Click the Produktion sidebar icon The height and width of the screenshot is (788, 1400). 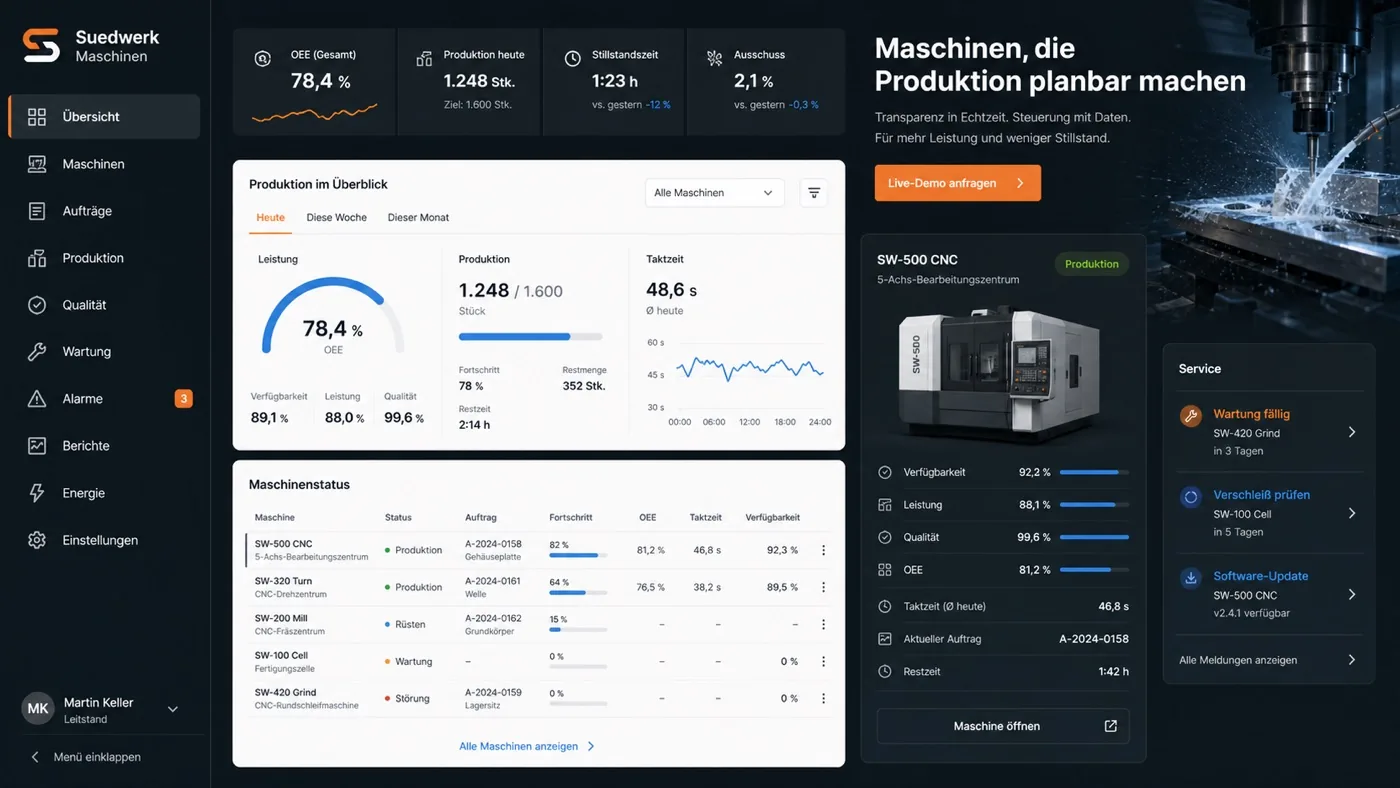pos(37,258)
